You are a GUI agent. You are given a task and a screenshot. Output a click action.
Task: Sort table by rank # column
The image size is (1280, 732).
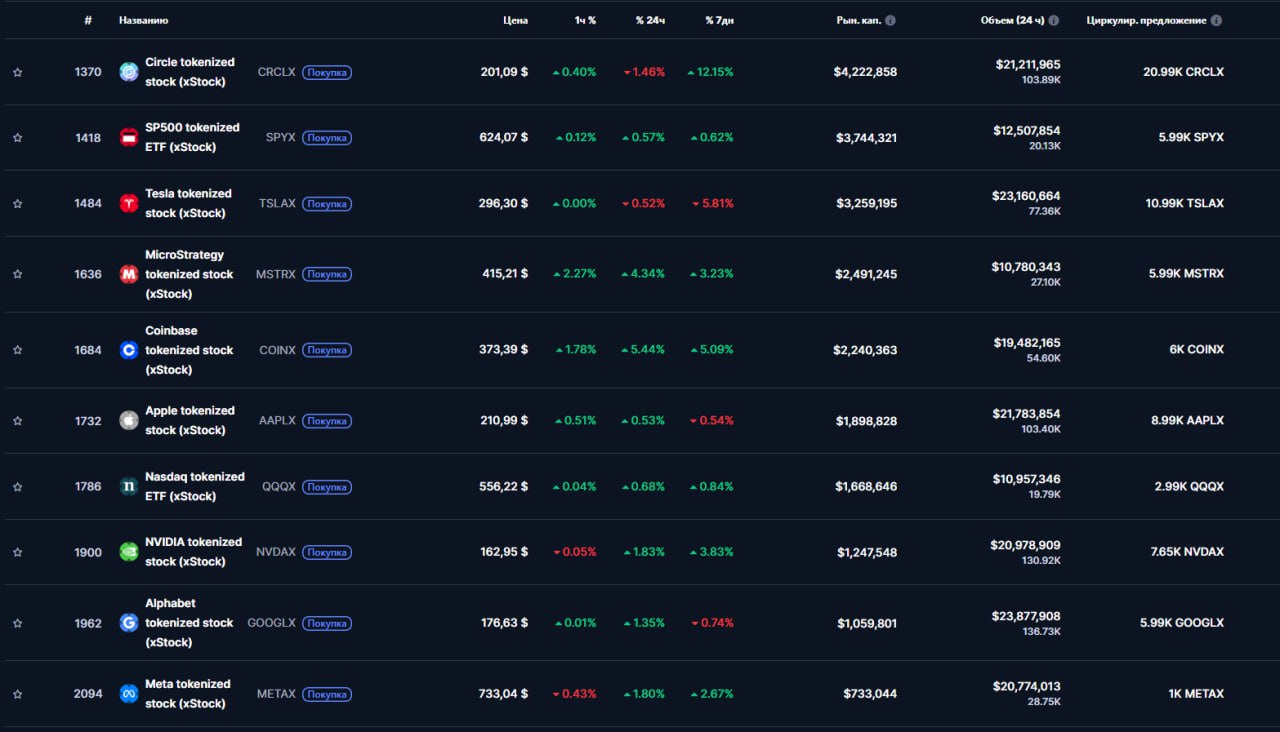(x=88, y=20)
